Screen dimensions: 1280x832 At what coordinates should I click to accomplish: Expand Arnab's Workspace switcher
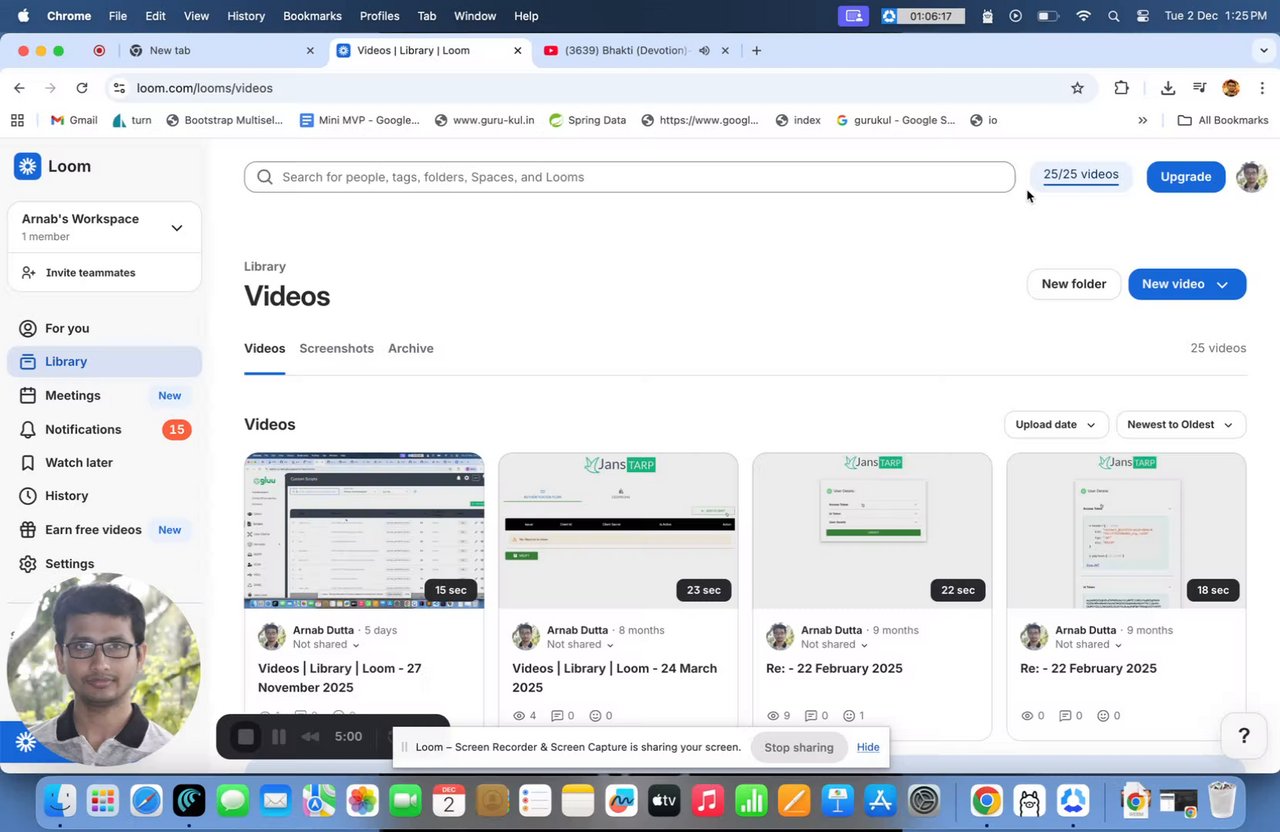(176, 228)
